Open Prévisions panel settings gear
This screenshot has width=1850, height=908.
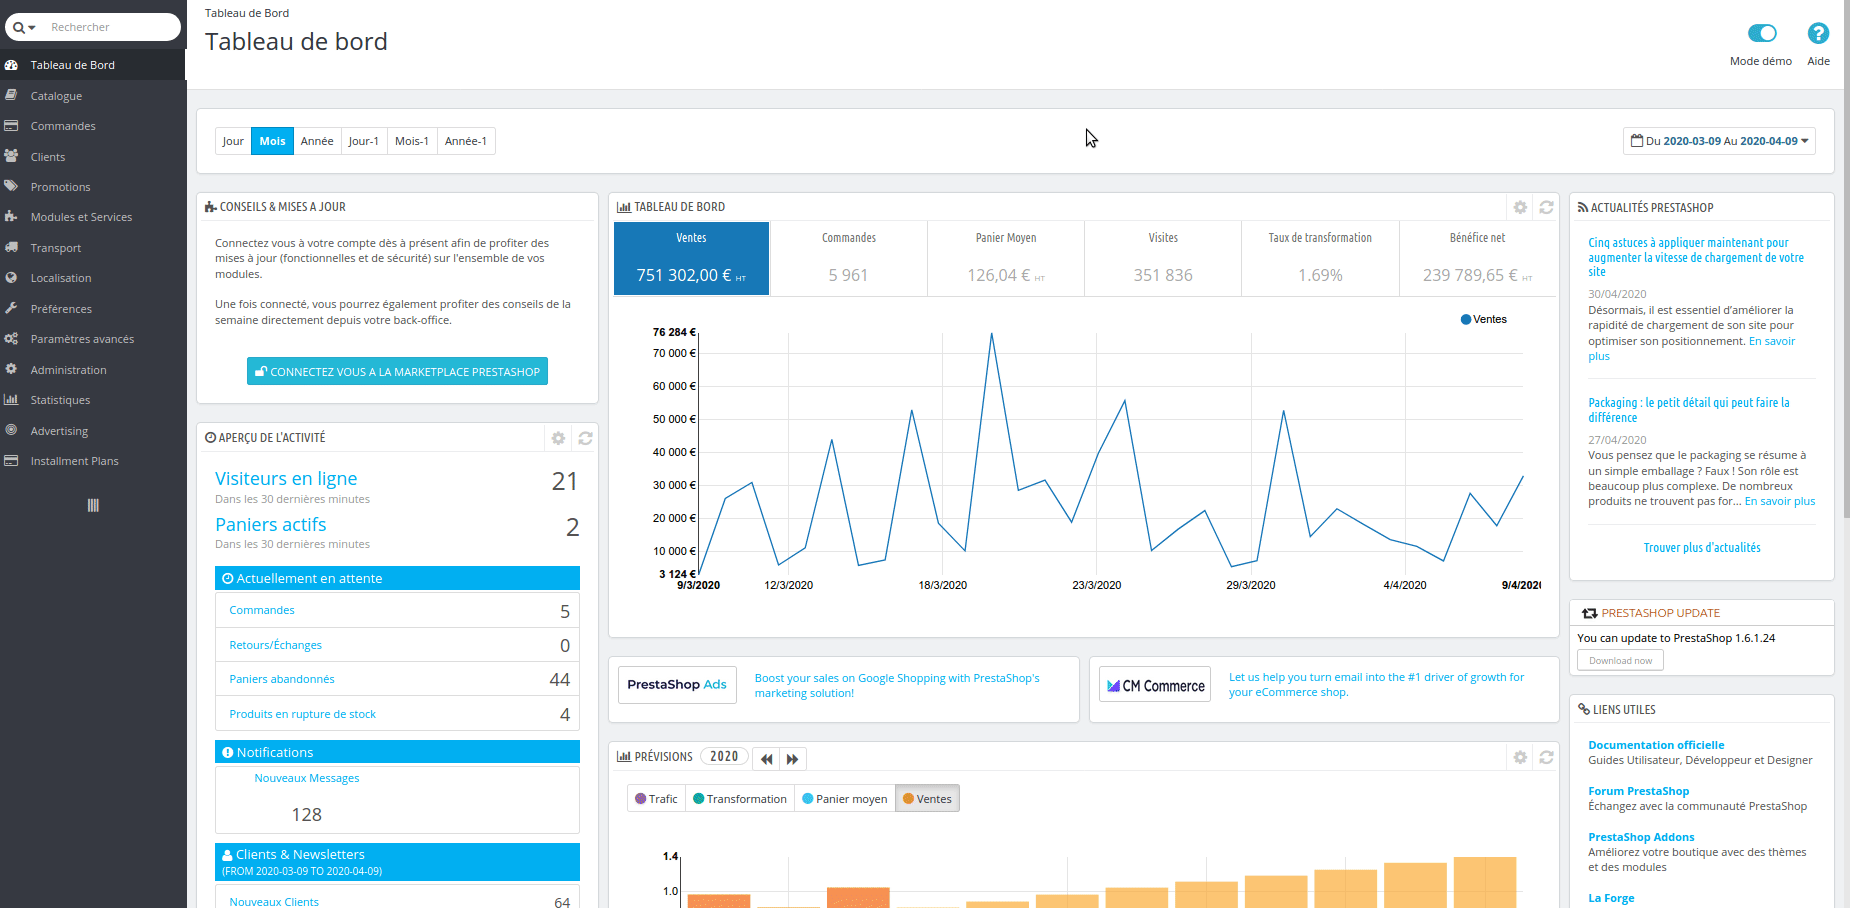pos(1519,757)
